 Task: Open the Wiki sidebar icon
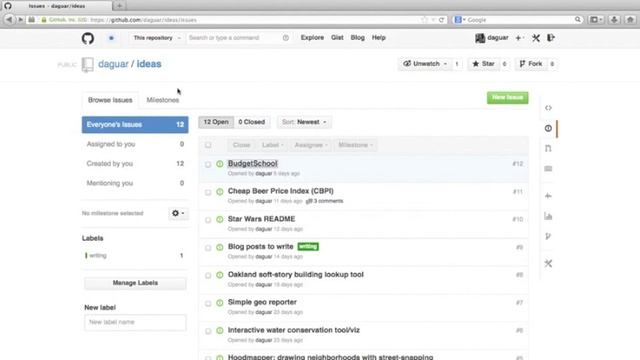tap(548, 169)
